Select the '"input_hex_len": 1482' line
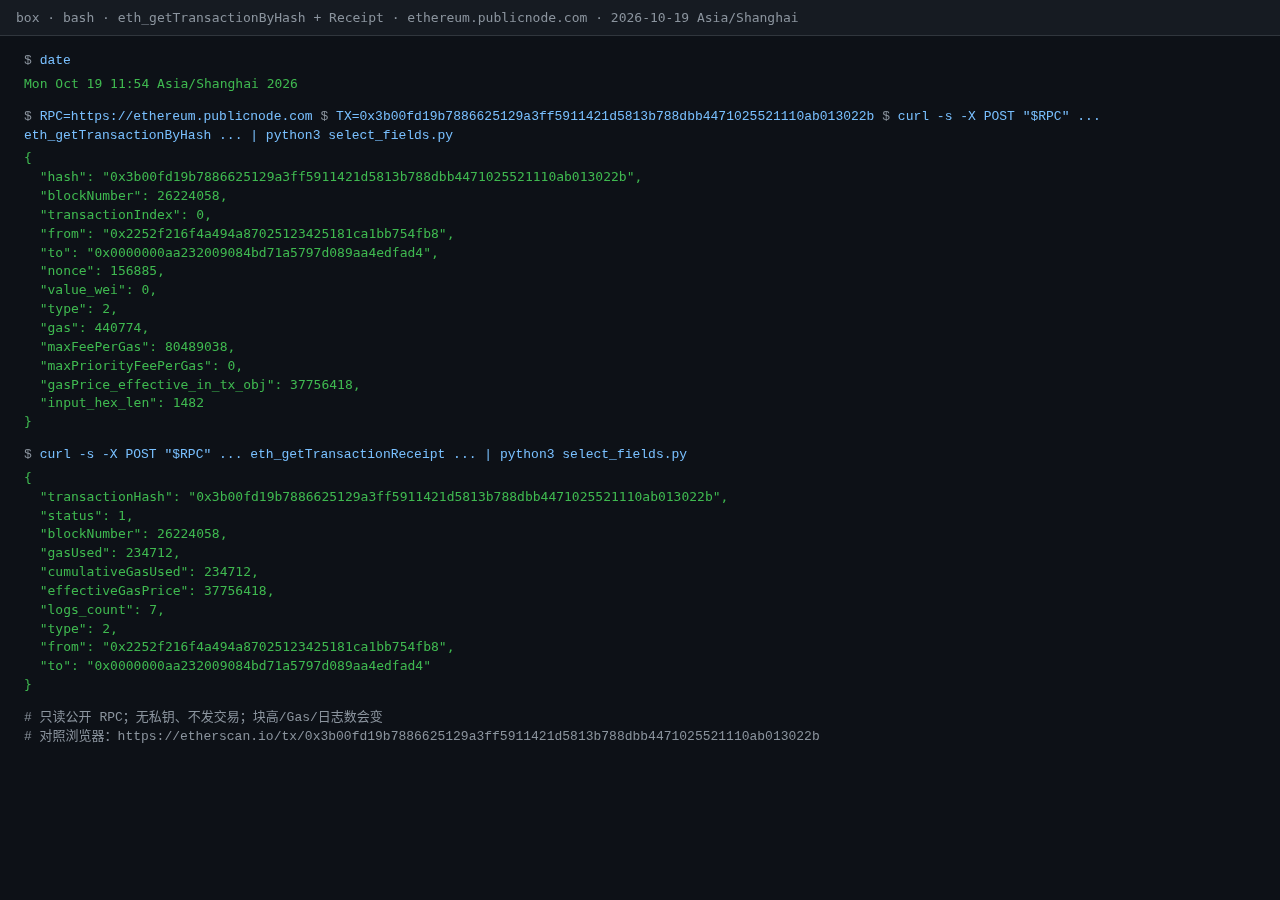1280x900 pixels. pyautogui.click(x=122, y=403)
